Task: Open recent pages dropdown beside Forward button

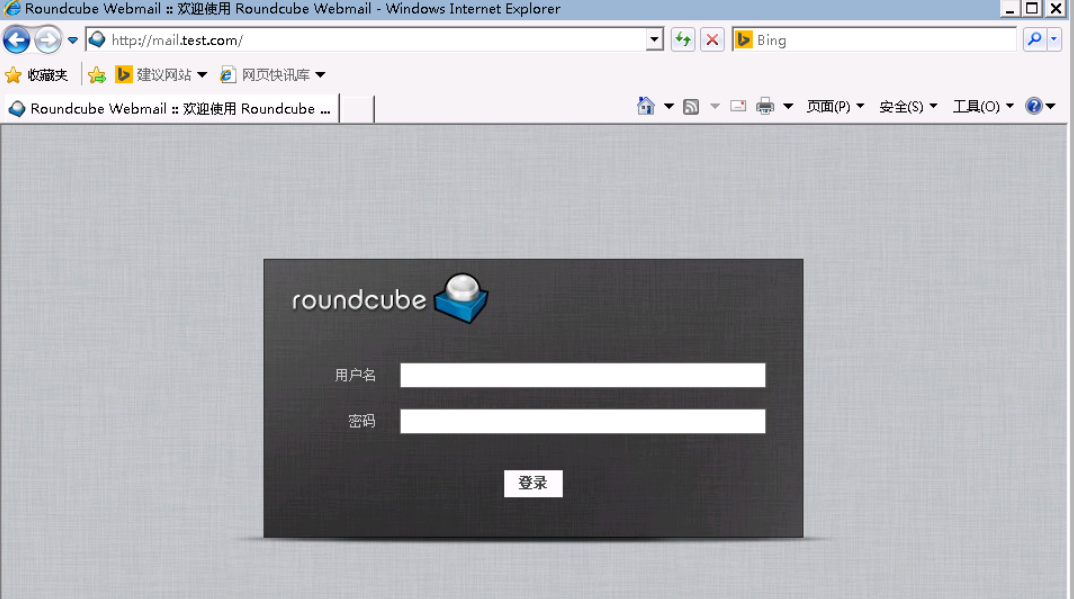Action: coord(73,40)
